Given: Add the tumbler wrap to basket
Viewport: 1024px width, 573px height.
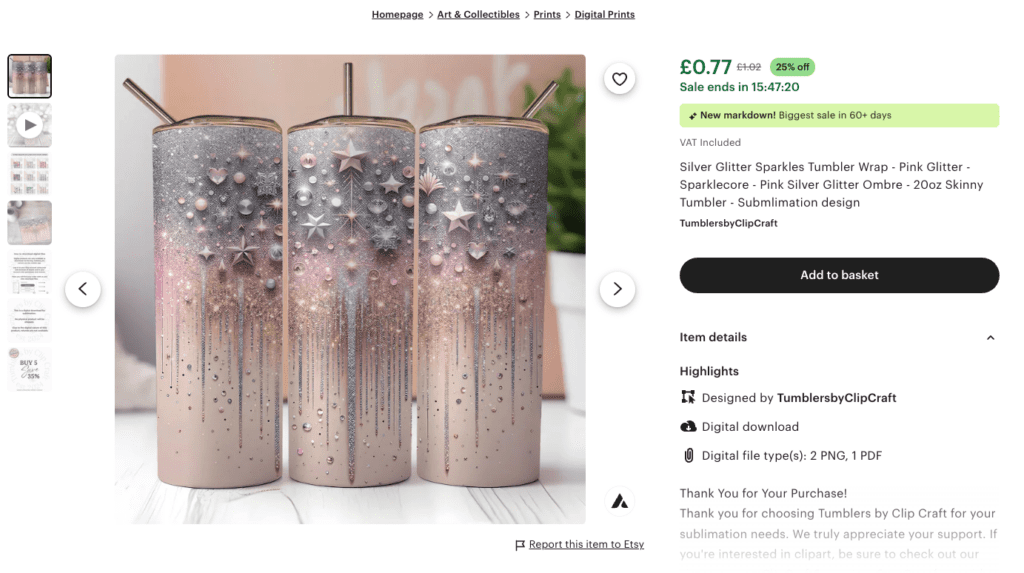Looking at the screenshot, I should coord(839,275).
